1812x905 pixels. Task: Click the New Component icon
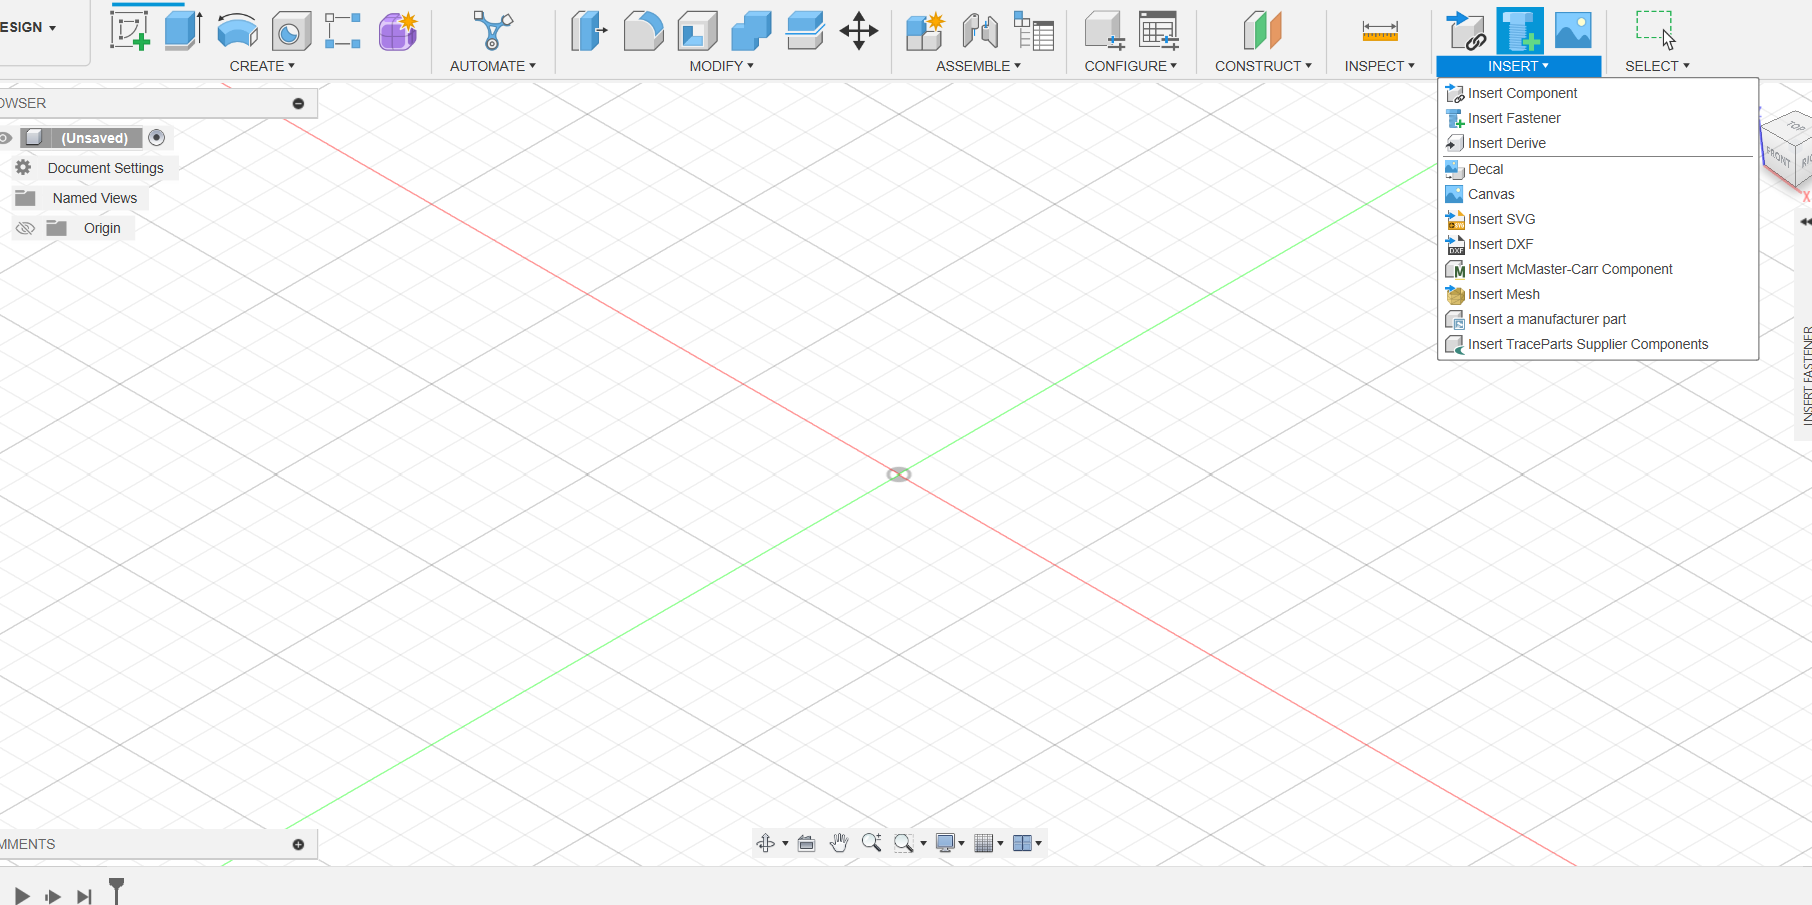925,31
